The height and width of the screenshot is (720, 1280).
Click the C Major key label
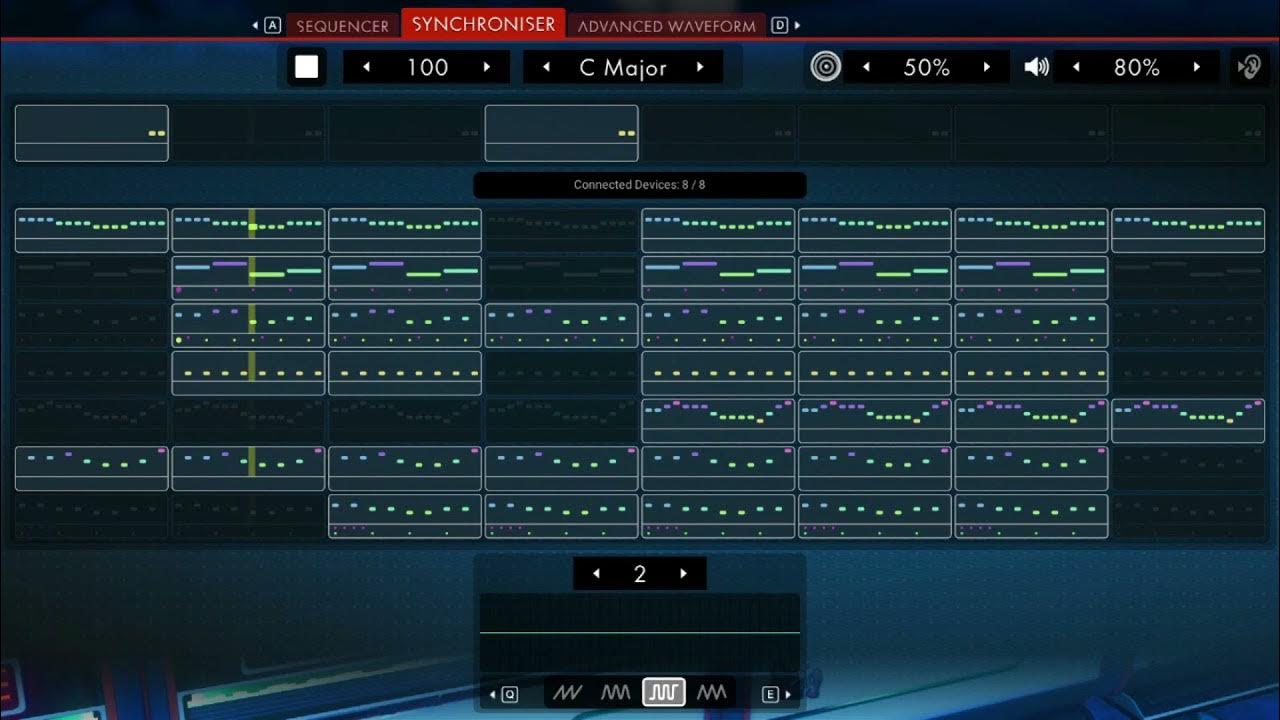coord(623,68)
